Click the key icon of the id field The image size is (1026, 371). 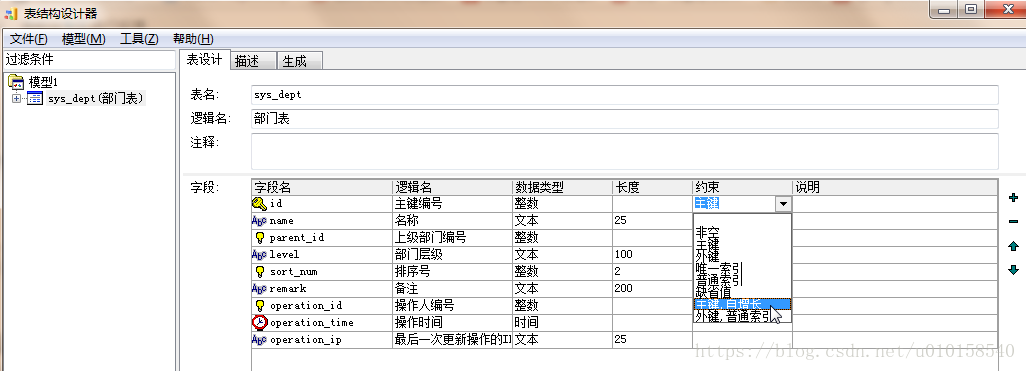pyautogui.click(x=259, y=203)
